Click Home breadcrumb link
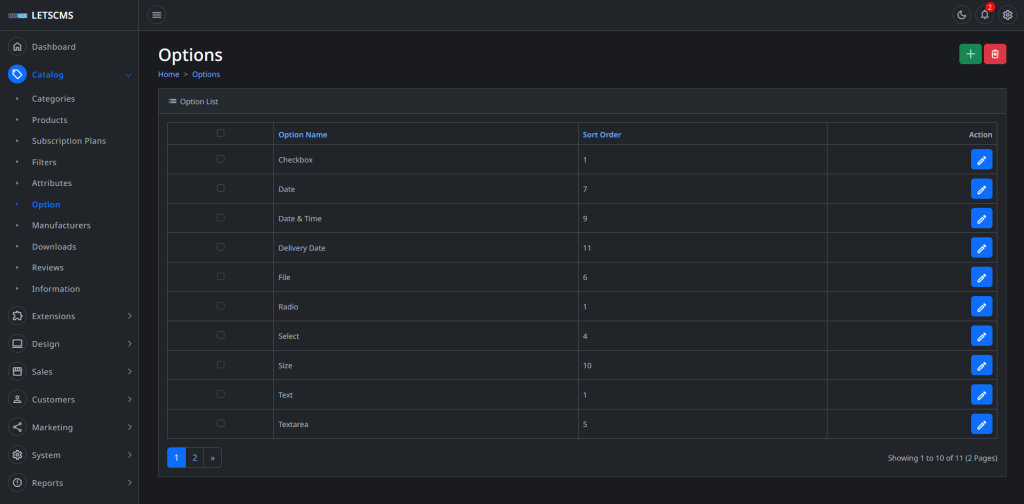This screenshot has height=504, width=1024. coord(168,74)
